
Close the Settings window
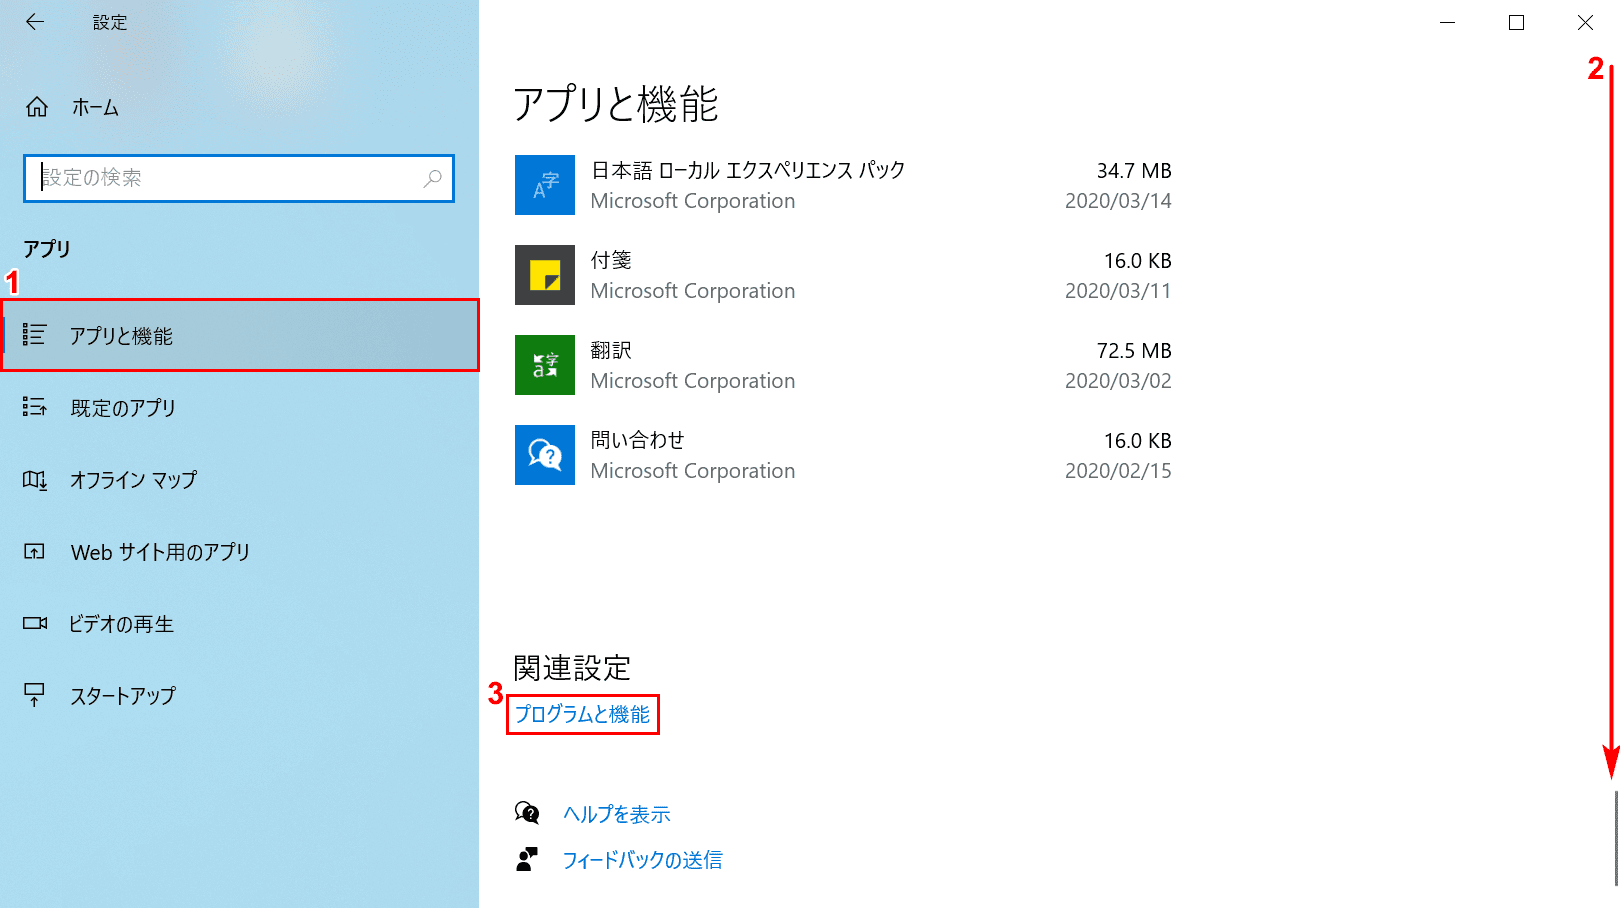point(1585,22)
